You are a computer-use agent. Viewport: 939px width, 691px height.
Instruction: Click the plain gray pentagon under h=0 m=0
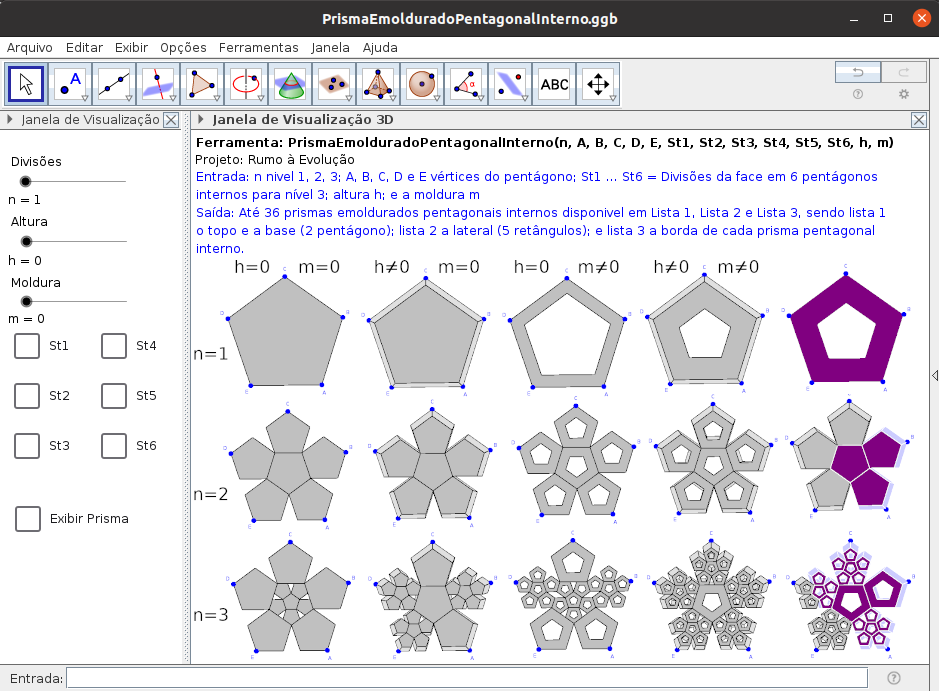point(285,331)
